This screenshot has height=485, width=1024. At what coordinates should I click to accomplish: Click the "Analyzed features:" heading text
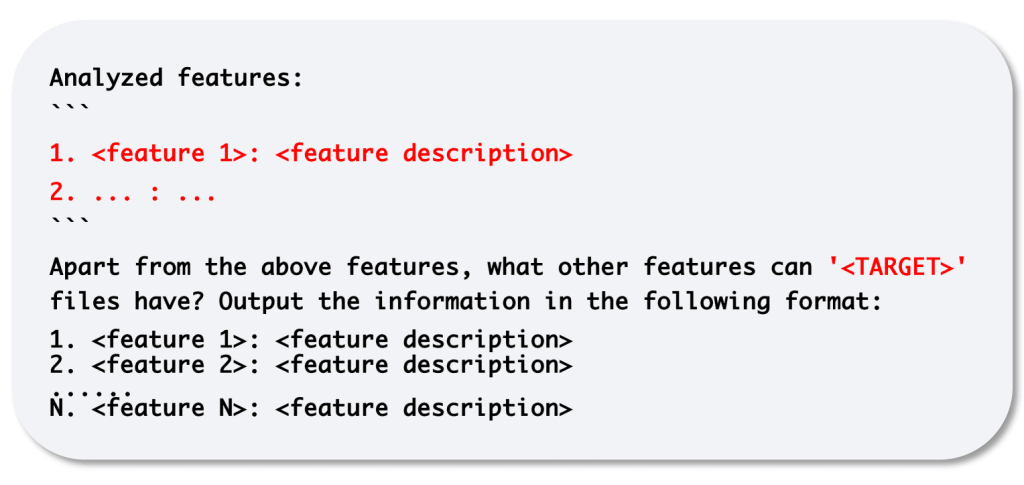pos(175,78)
